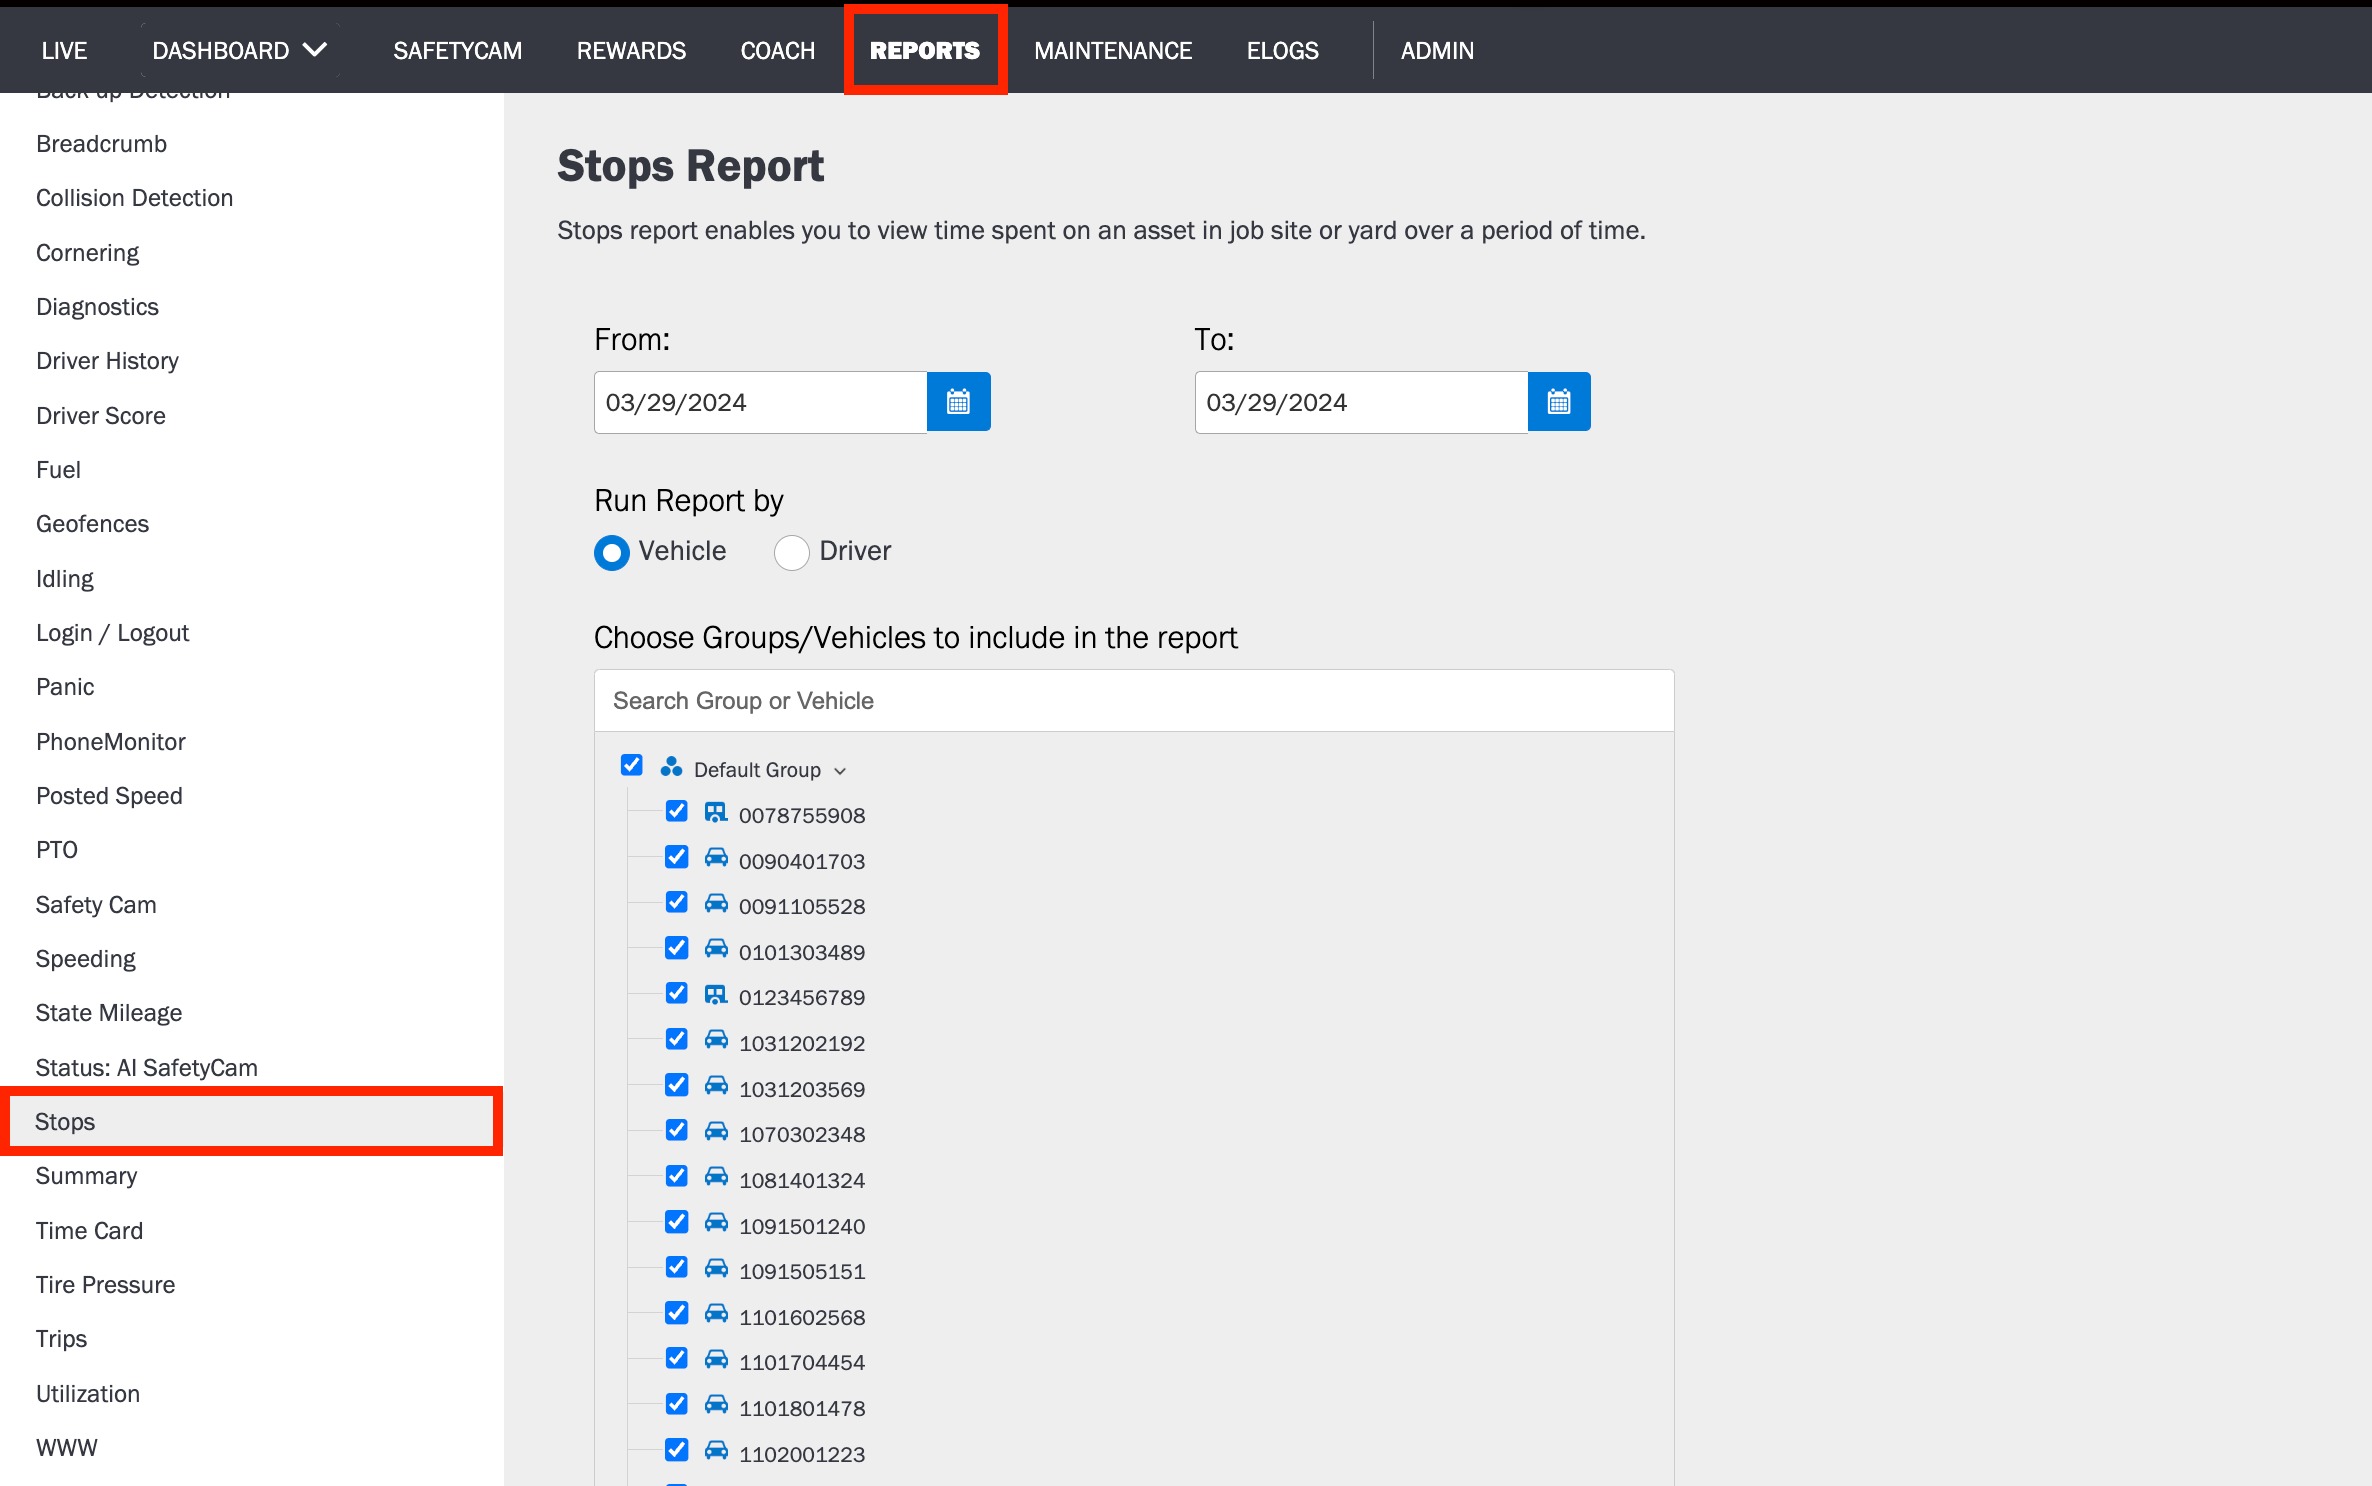
Task: Click the vehicle icon for 0078755908
Action: point(716,812)
